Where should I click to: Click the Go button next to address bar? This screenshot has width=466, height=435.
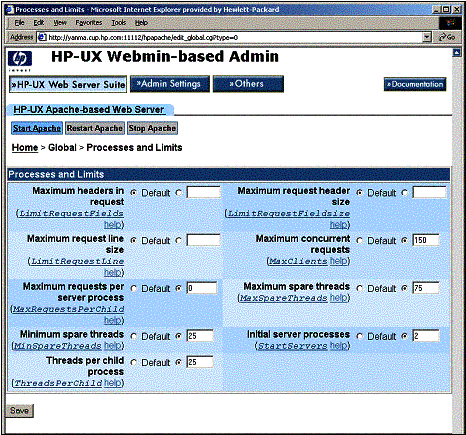click(447, 37)
